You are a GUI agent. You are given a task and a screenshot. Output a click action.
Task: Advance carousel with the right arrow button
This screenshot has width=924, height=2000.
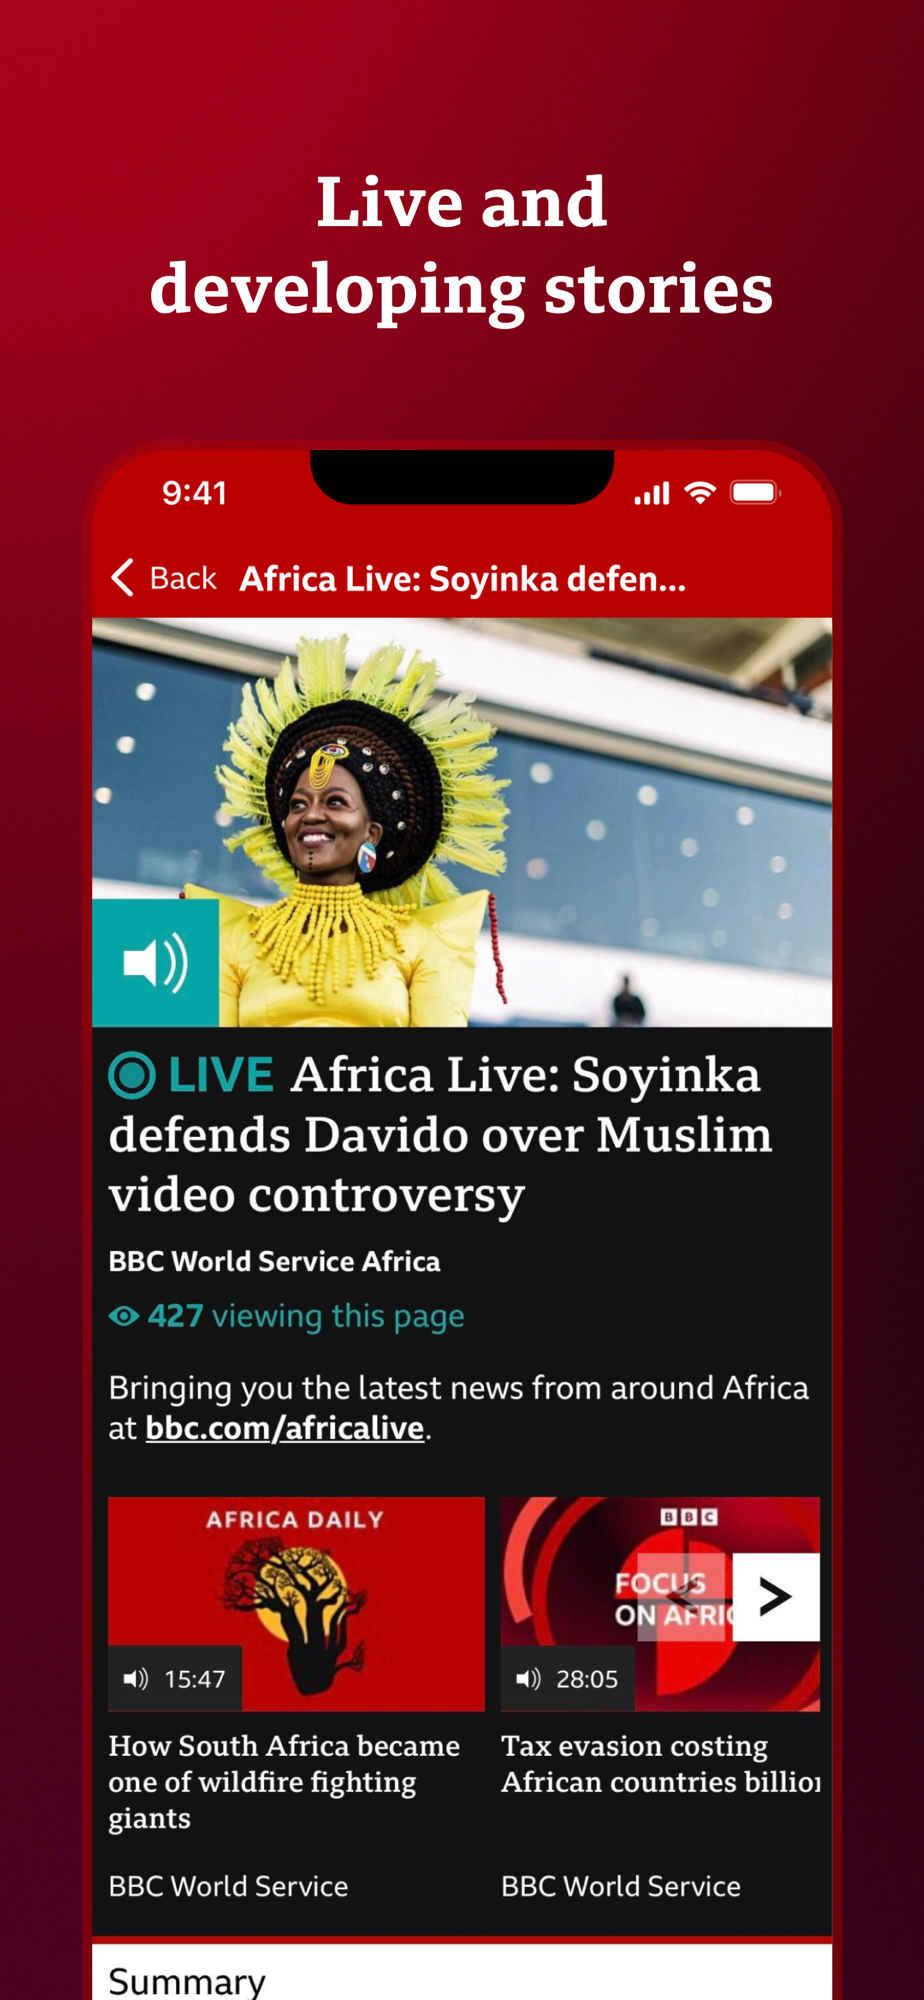pos(776,1597)
